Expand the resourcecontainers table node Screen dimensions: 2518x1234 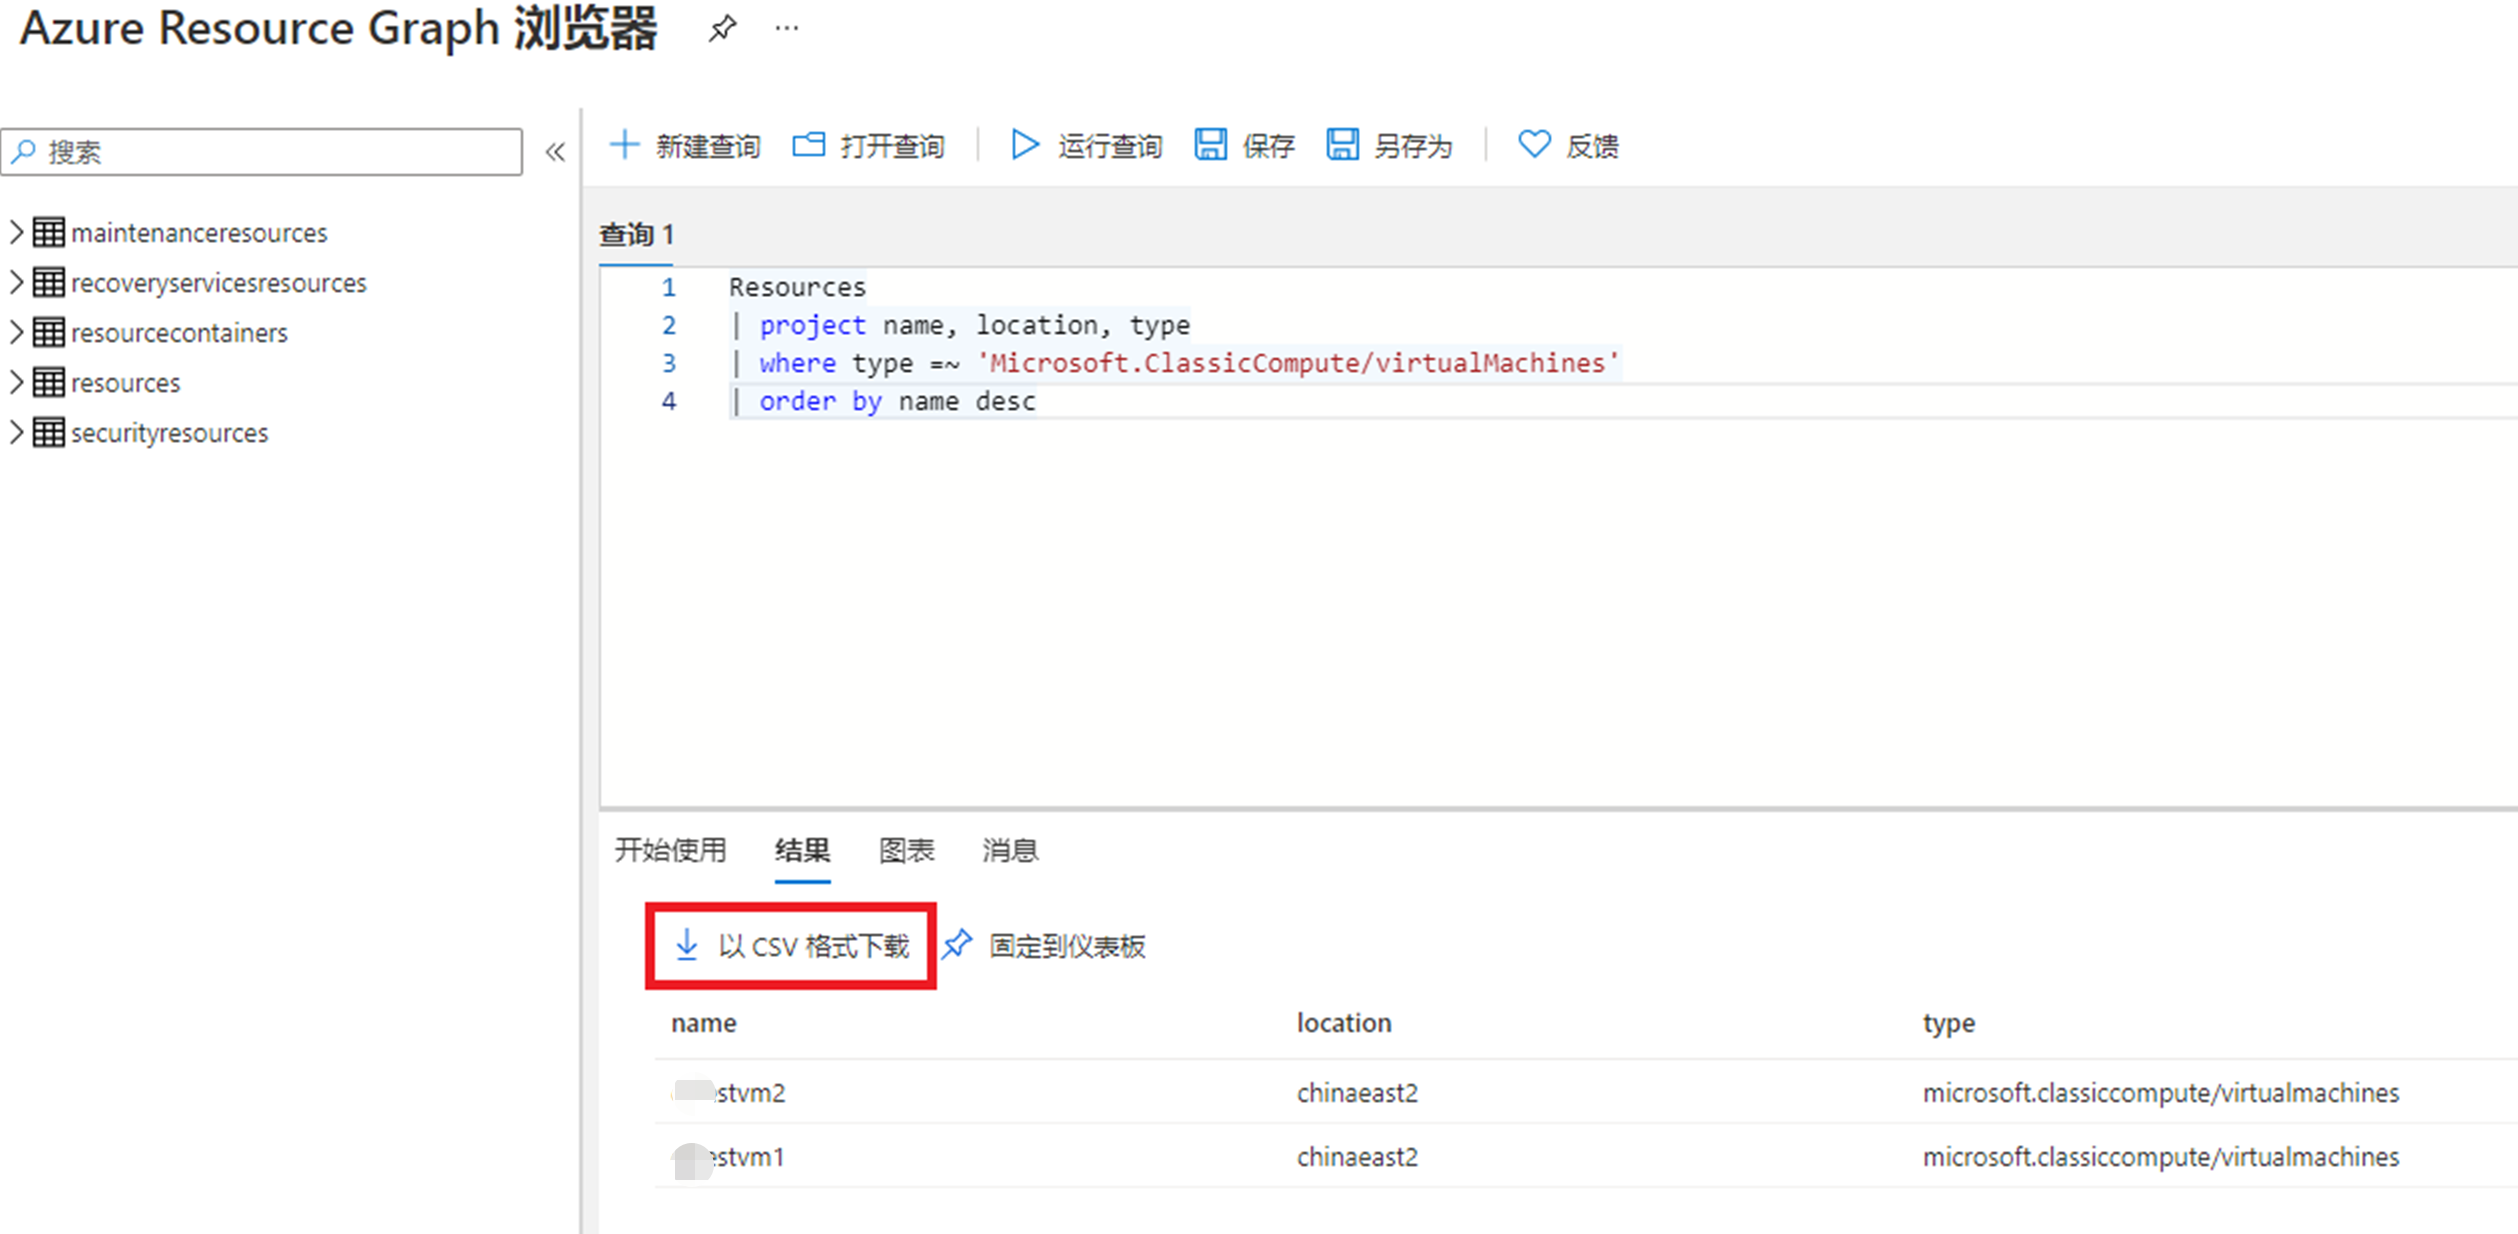pos(16,332)
